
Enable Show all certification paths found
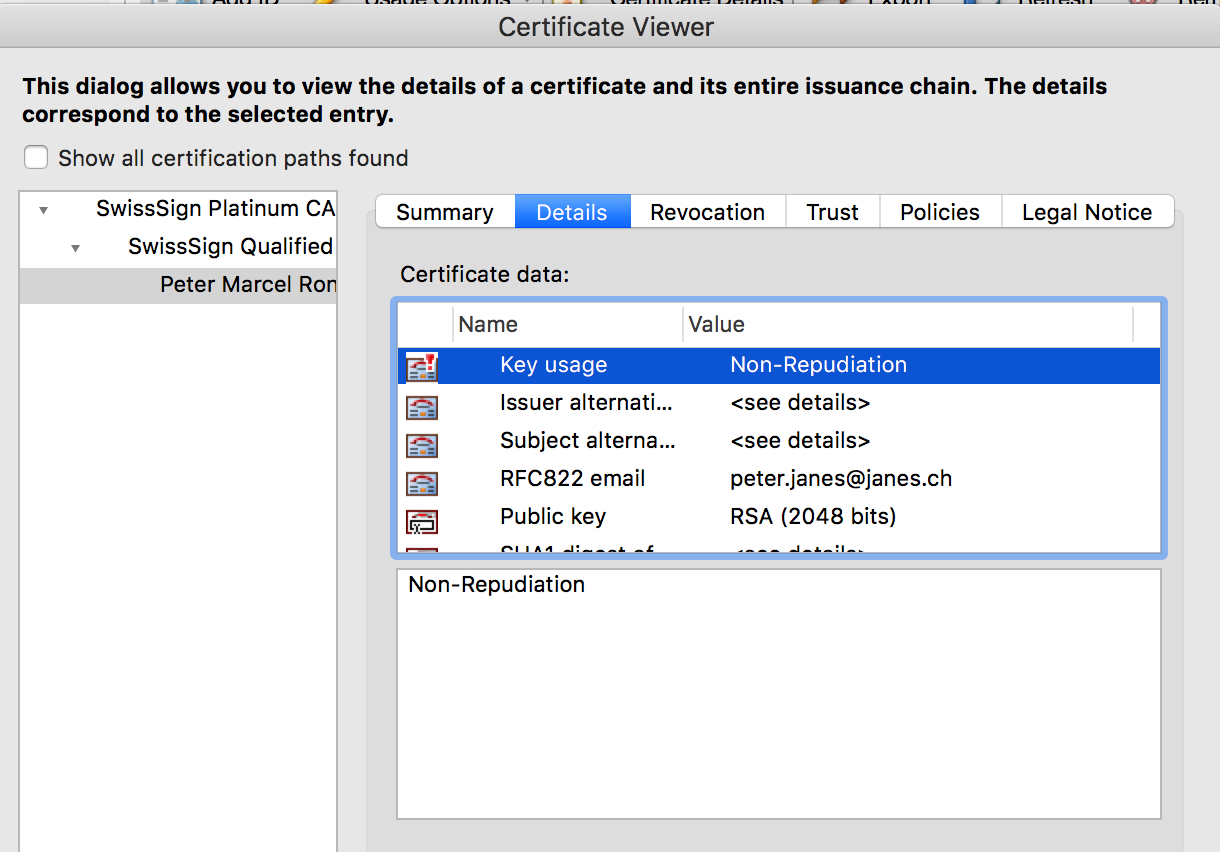tap(36, 158)
